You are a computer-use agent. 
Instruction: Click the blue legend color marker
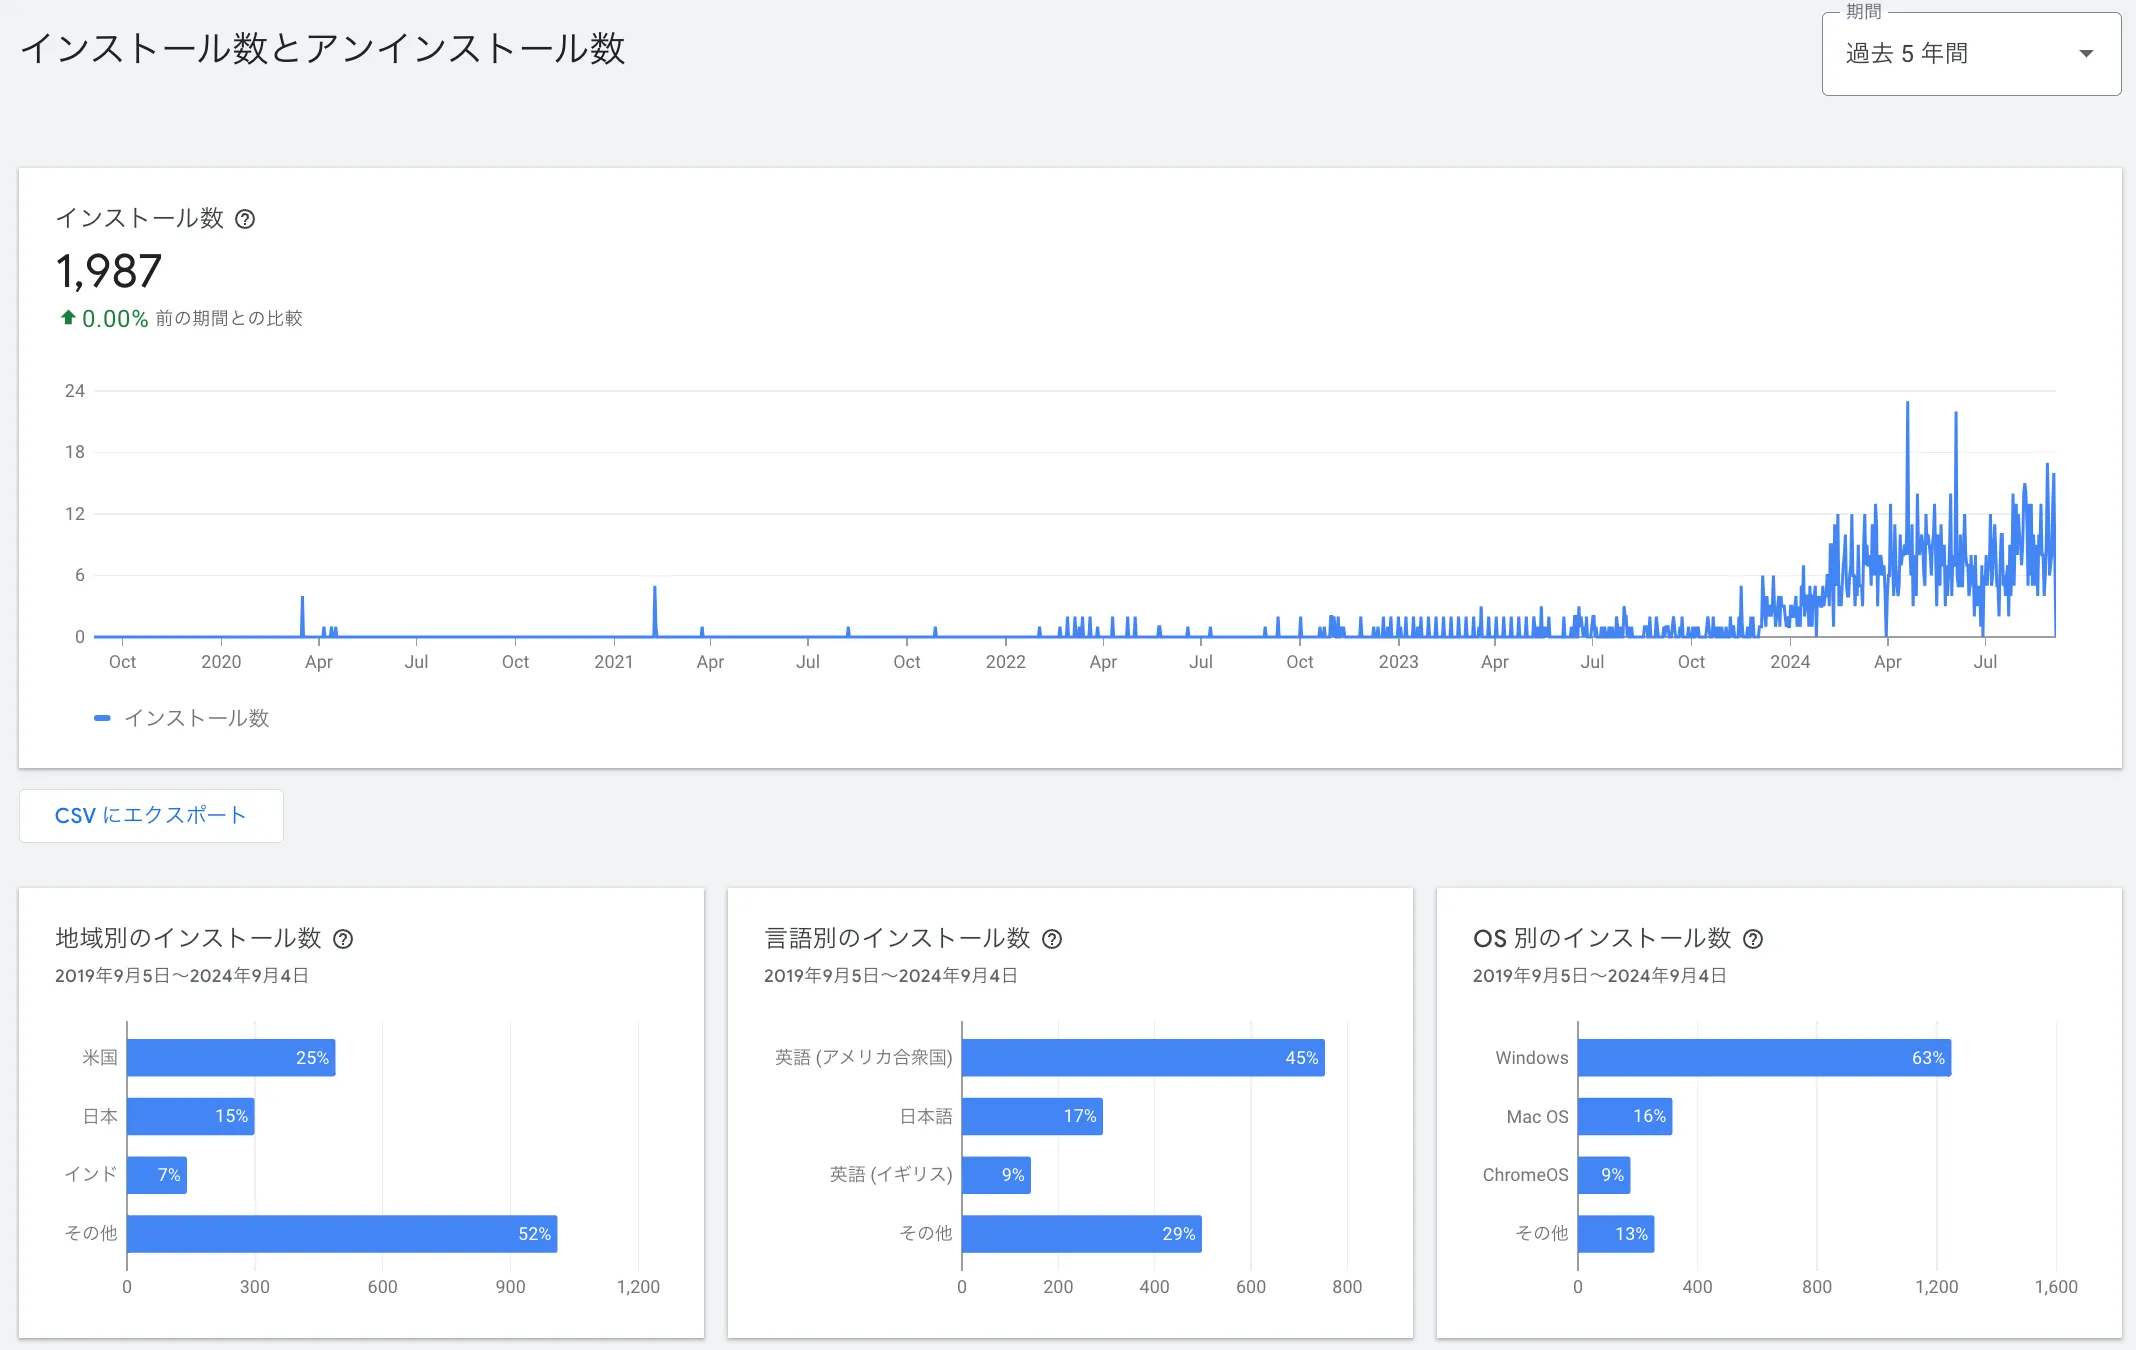102,718
